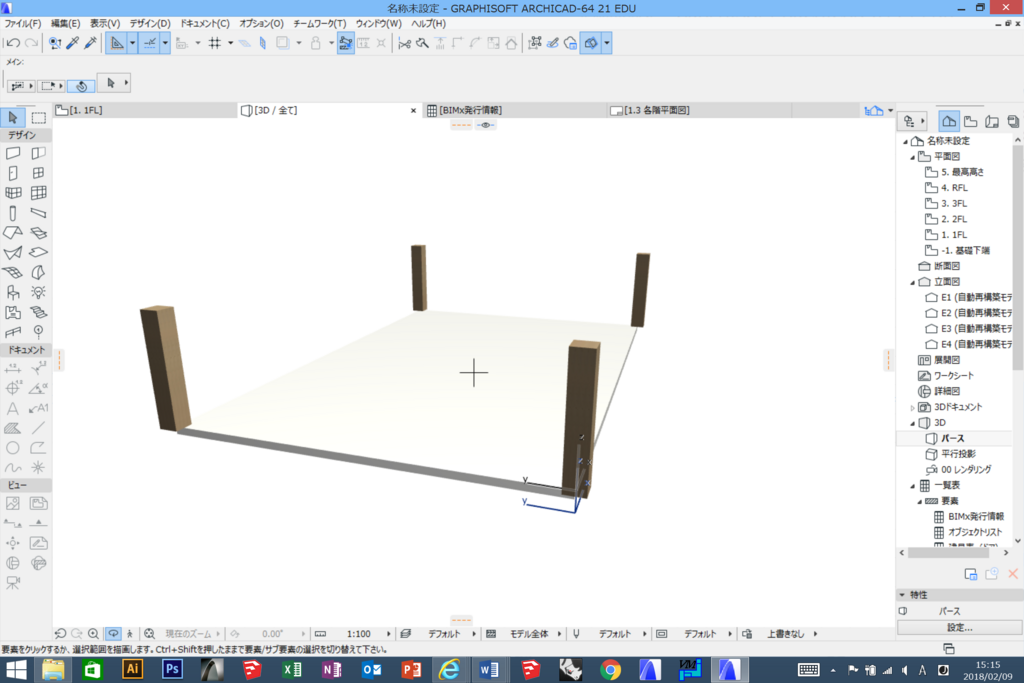This screenshot has width=1024, height=683.
Task: Open Project Map icon in Navigator
Action: point(949,121)
